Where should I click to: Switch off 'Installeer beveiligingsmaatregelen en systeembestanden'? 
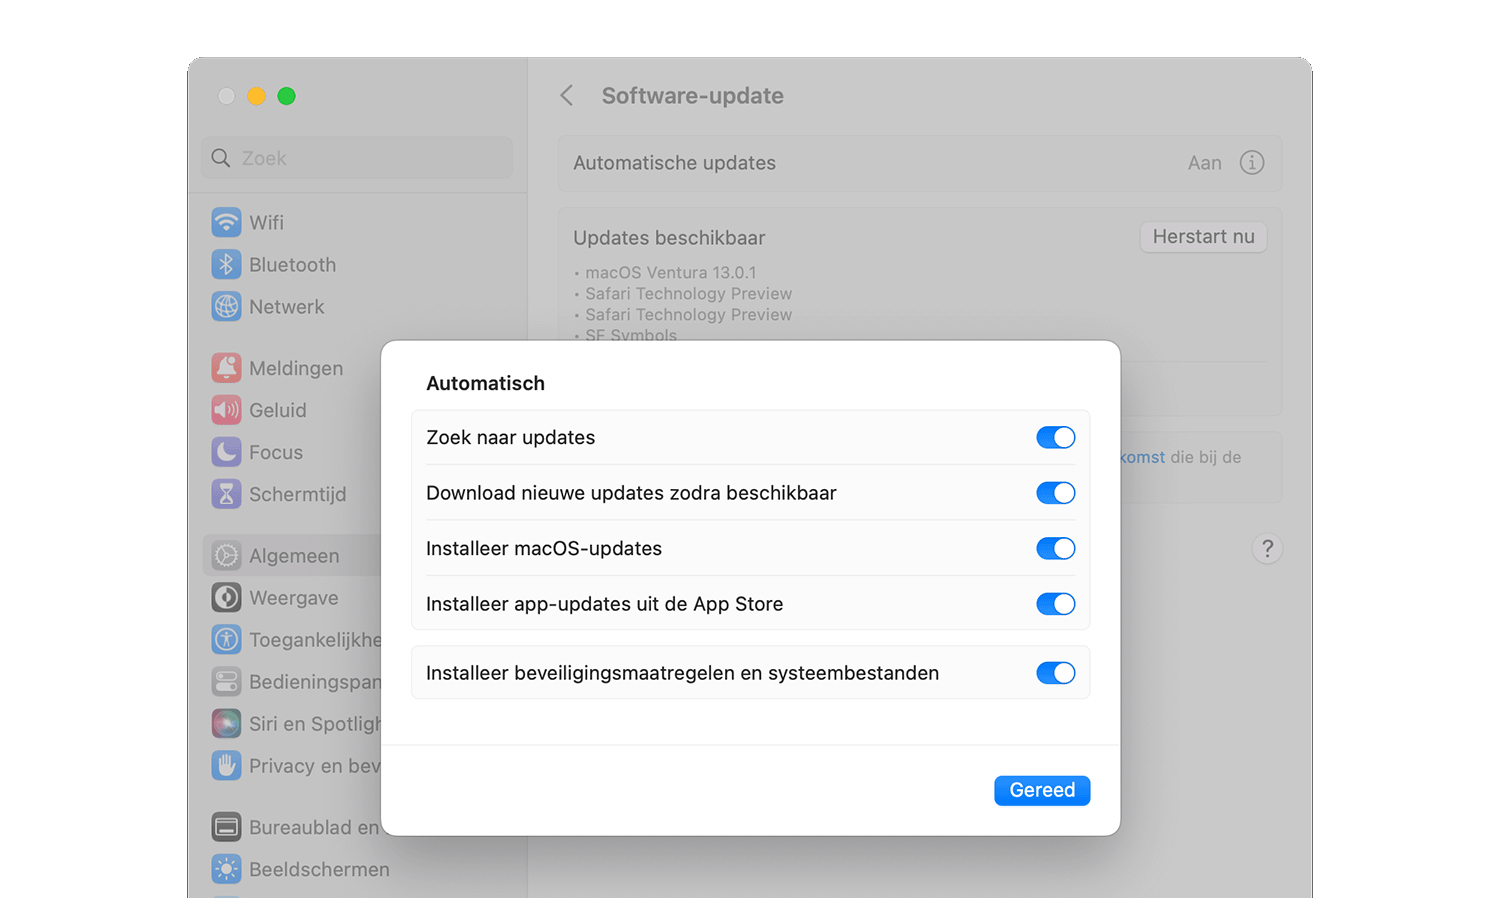tap(1055, 673)
